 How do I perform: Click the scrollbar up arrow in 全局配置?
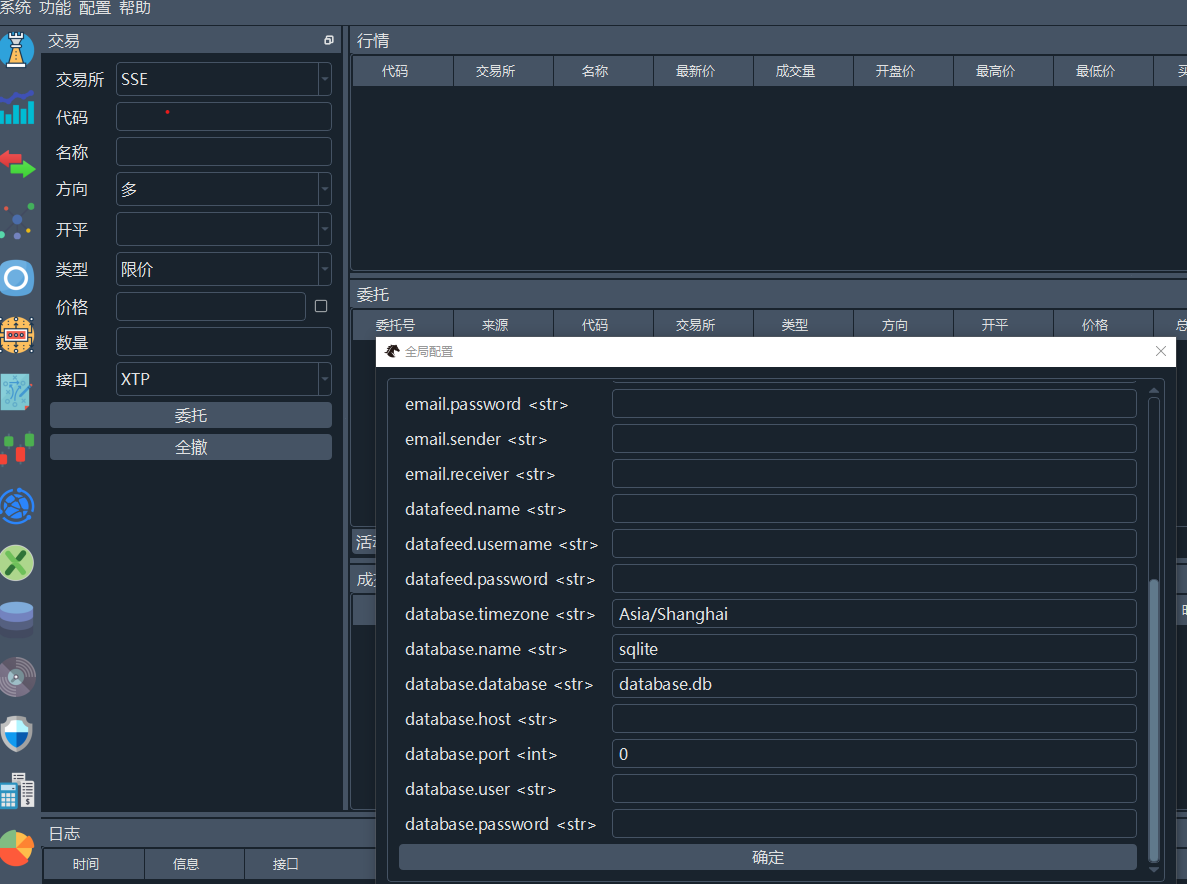(x=1154, y=391)
